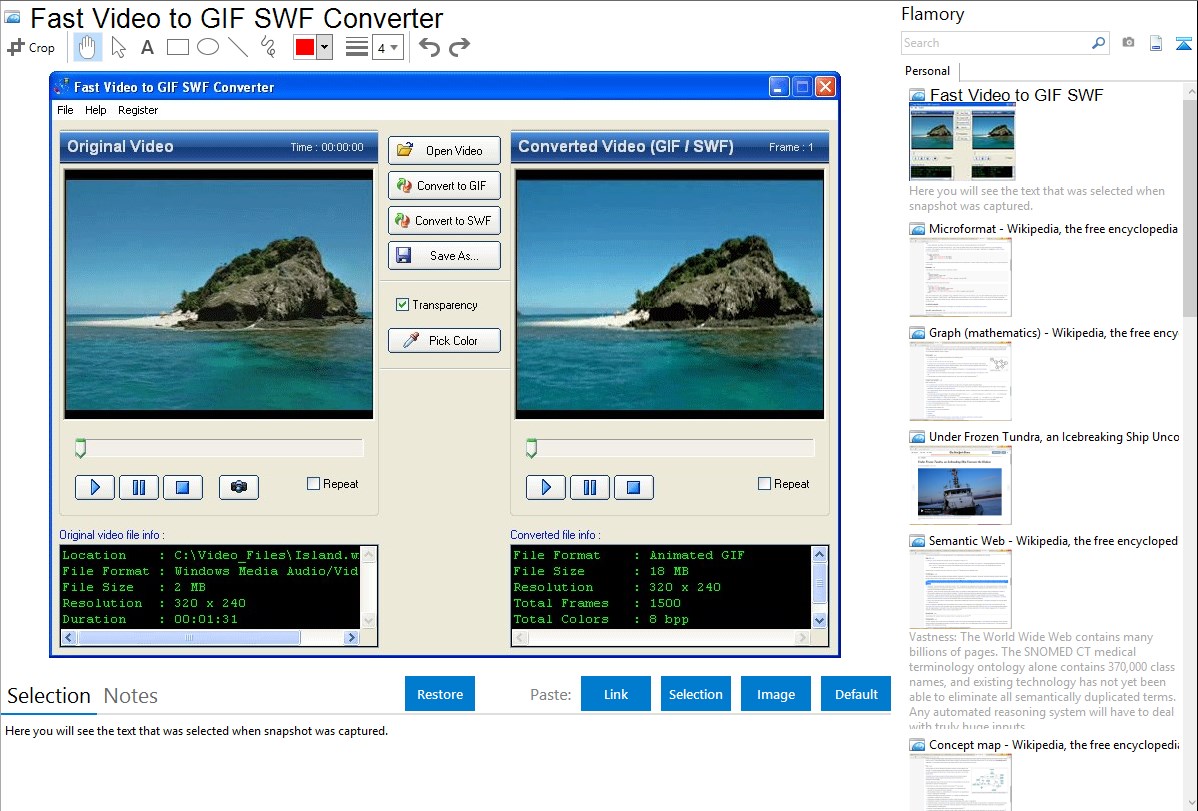This screenshot has width=1198, height=811.
Task: Activate the hand pan tool
Action: (87, 47)
